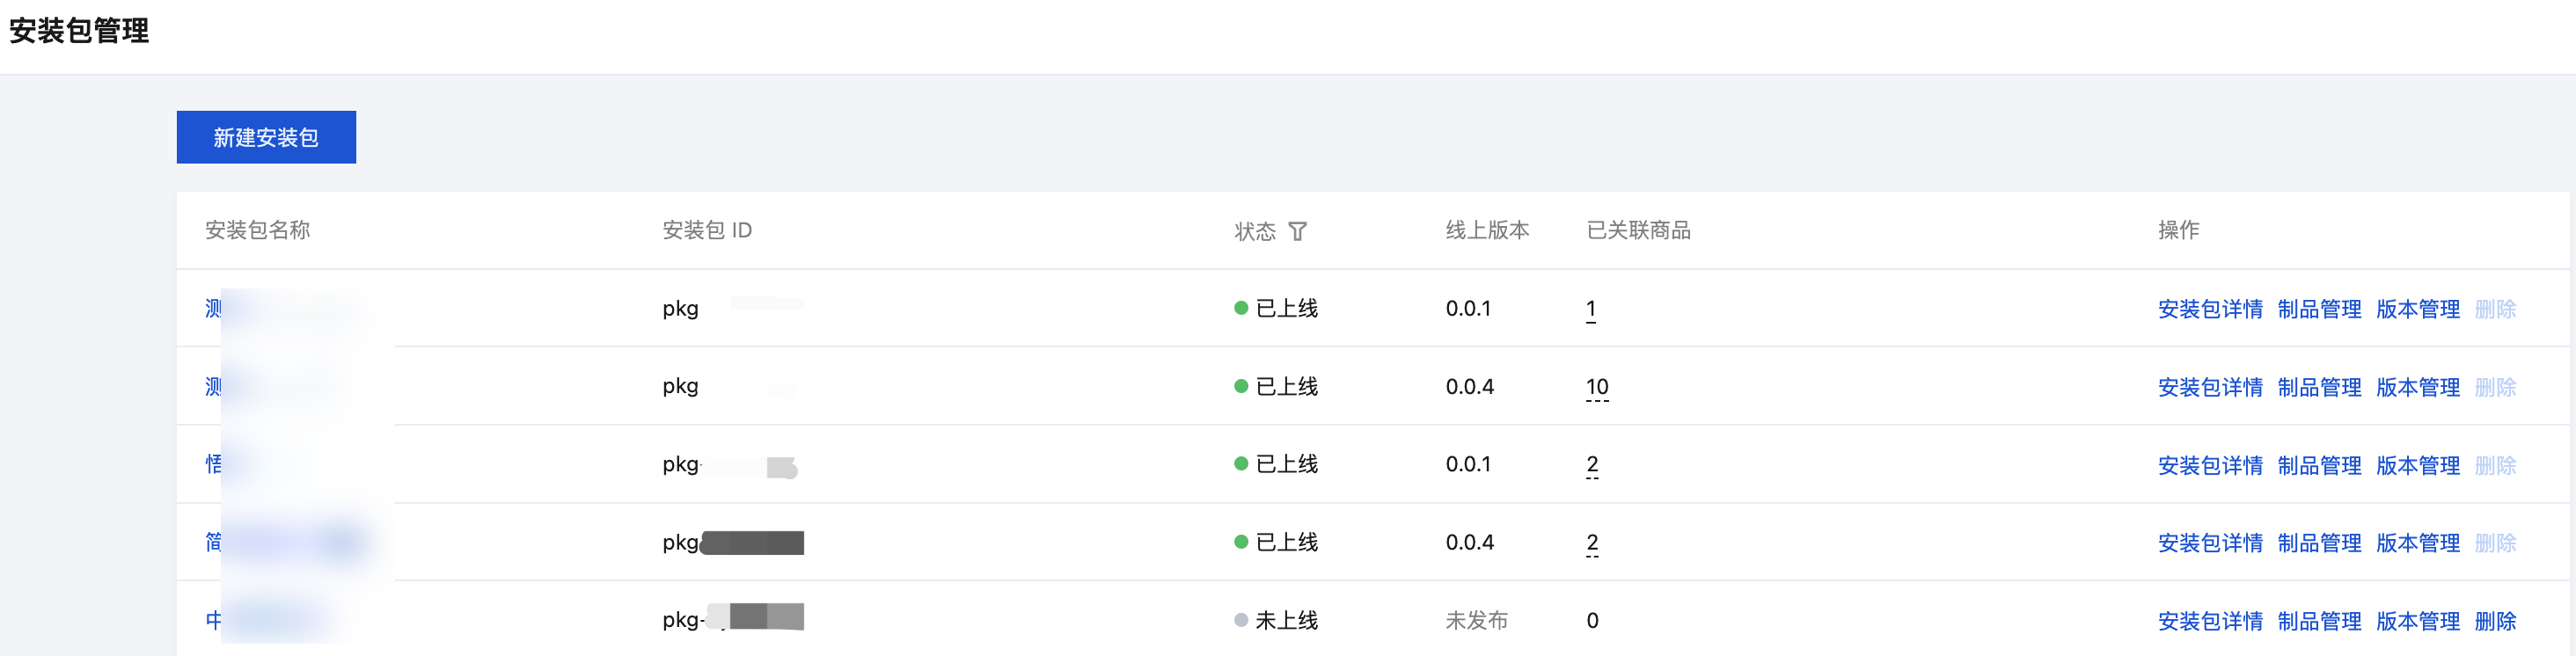Click associated products count 10
The image size is (2576, 656).
1597,387
